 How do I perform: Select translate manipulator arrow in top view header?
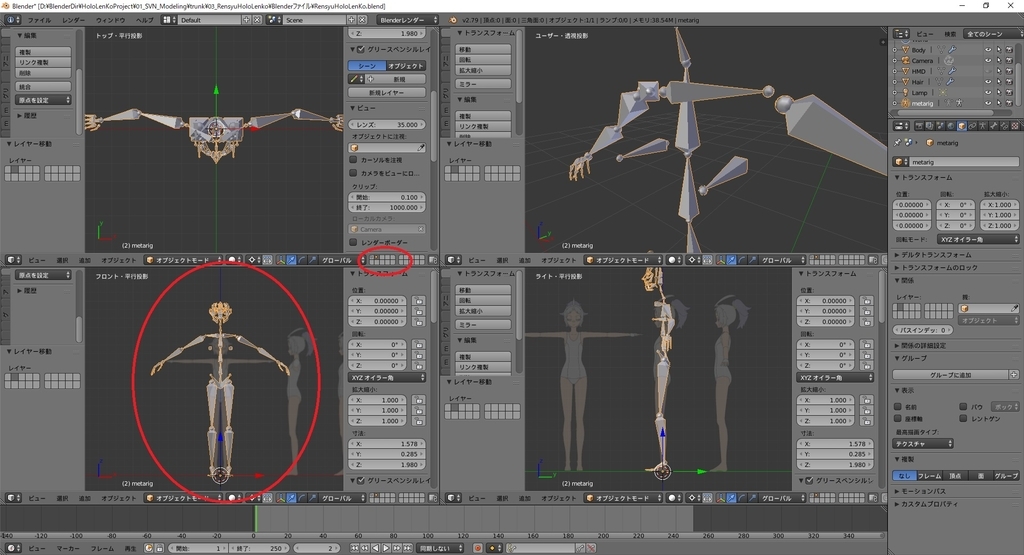pyautogui.click(x=291, y=260)
